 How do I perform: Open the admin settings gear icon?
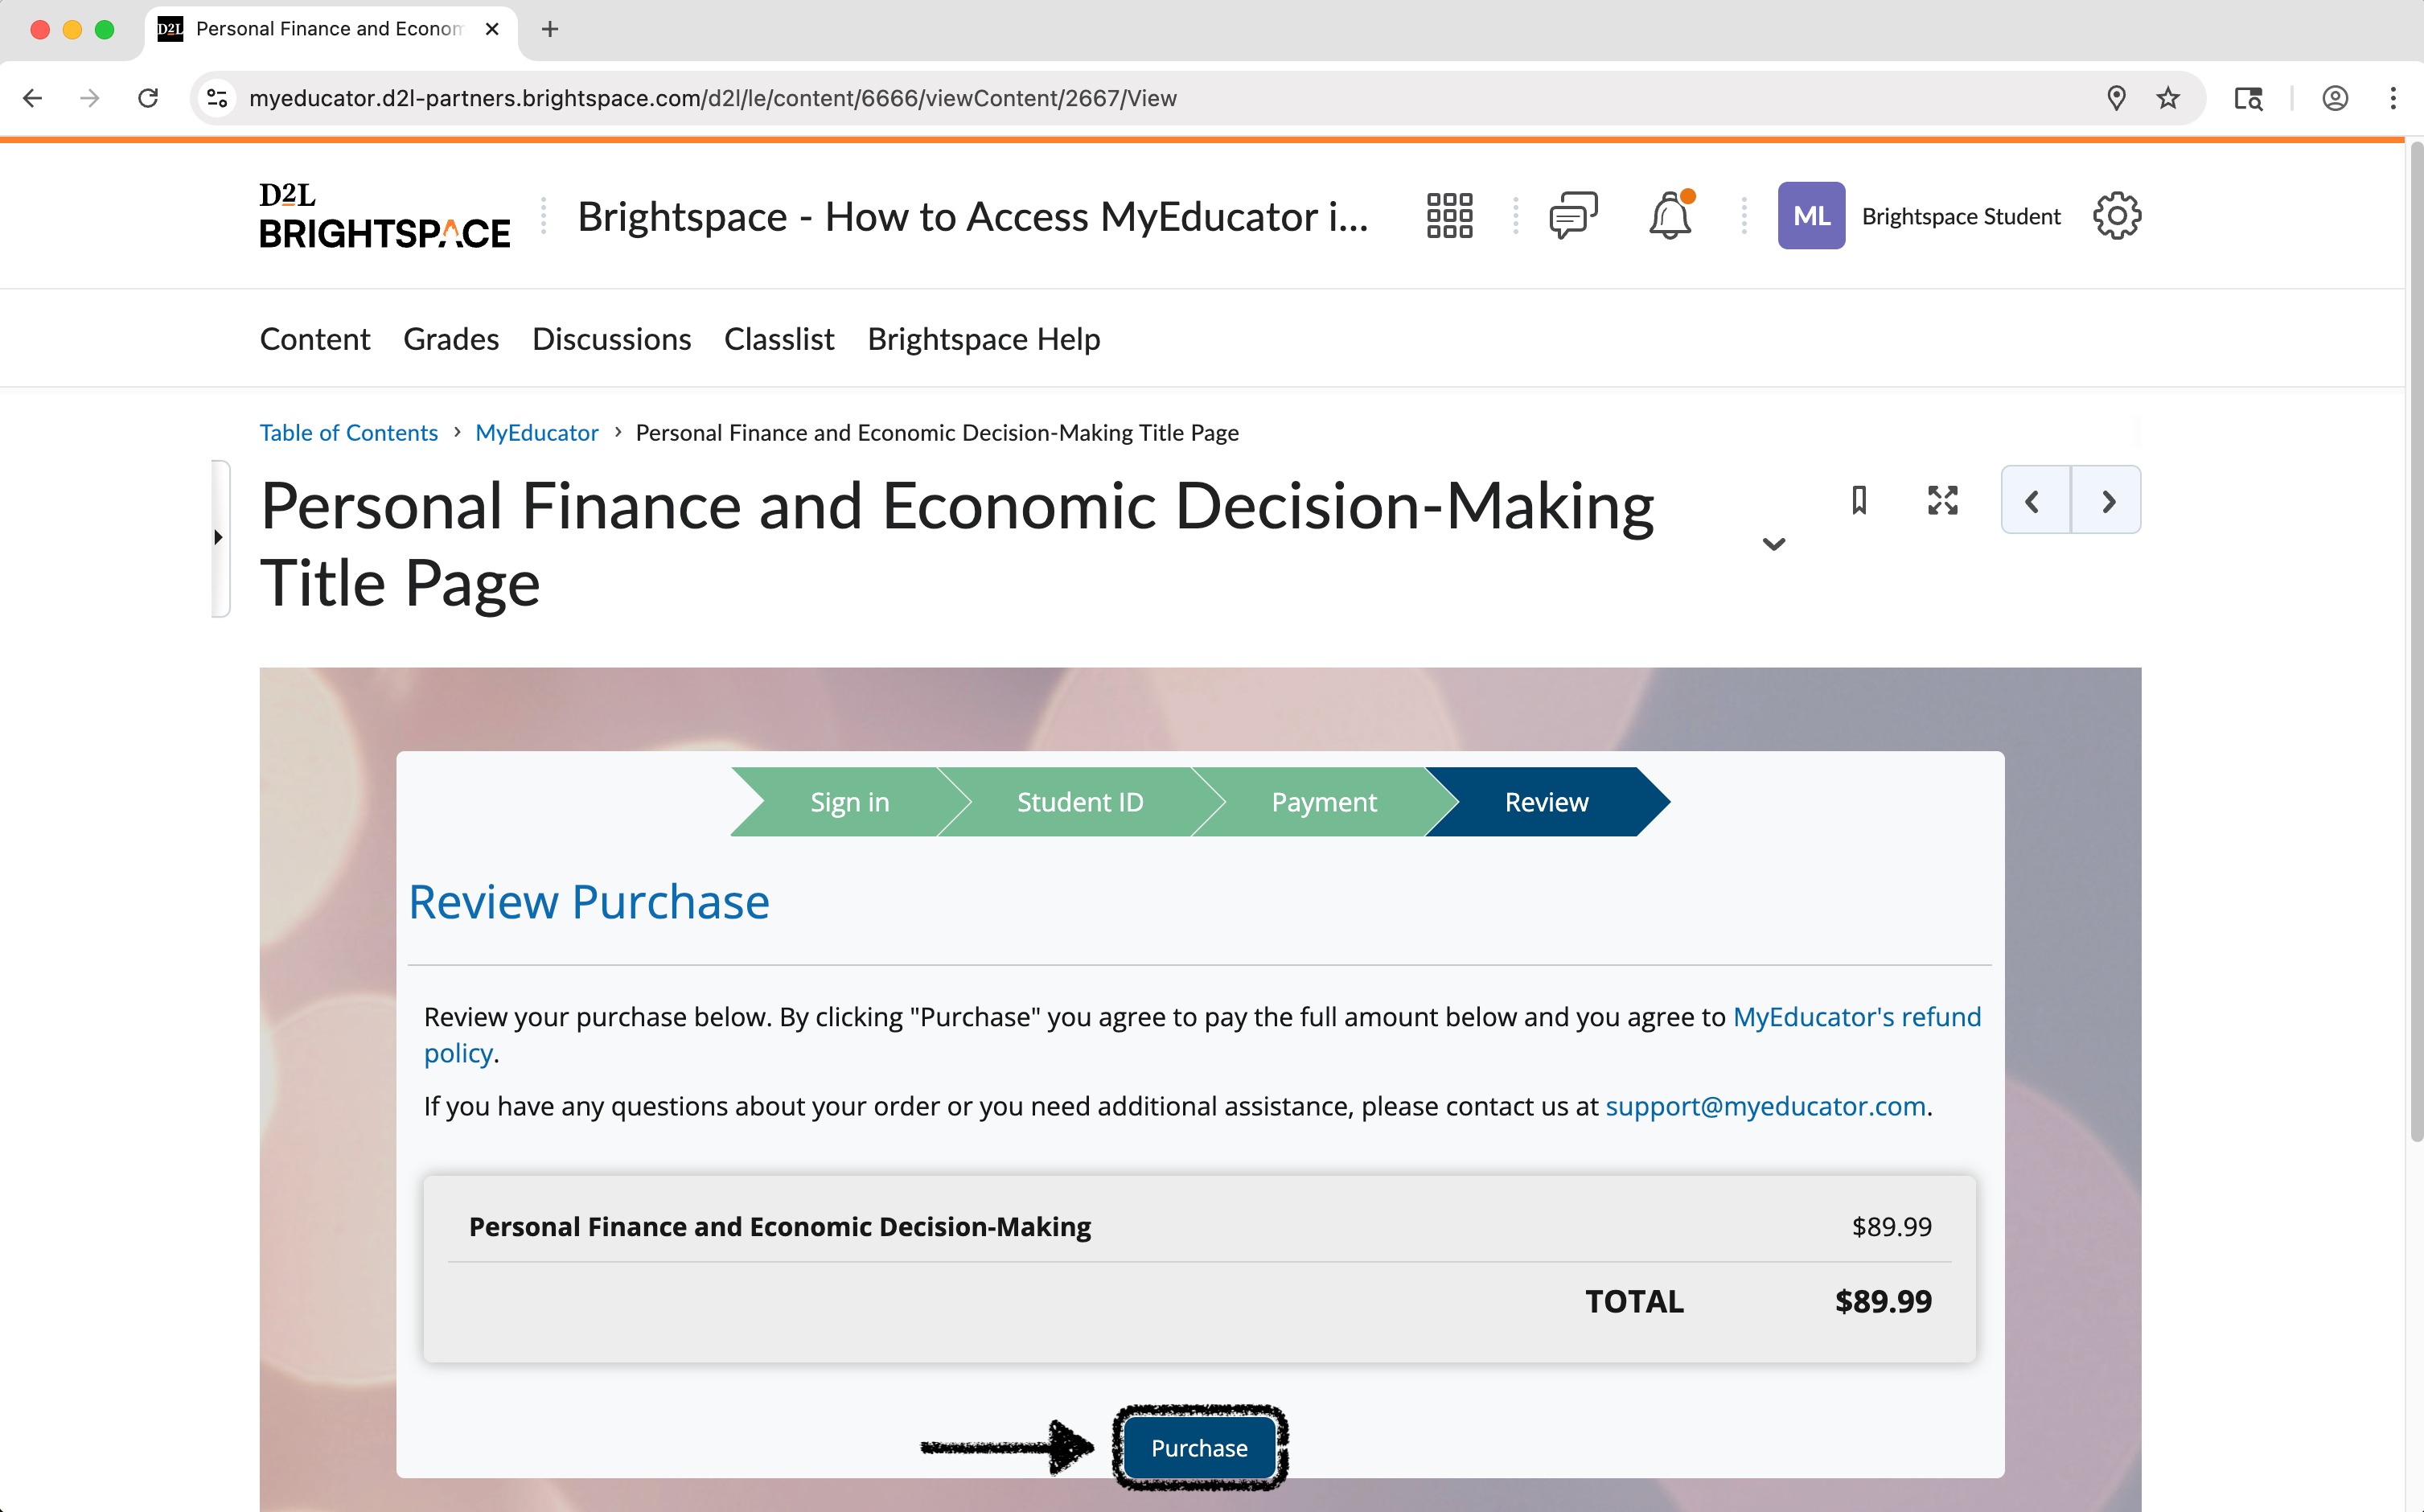pyautogui.click(x=2116, y=216)
